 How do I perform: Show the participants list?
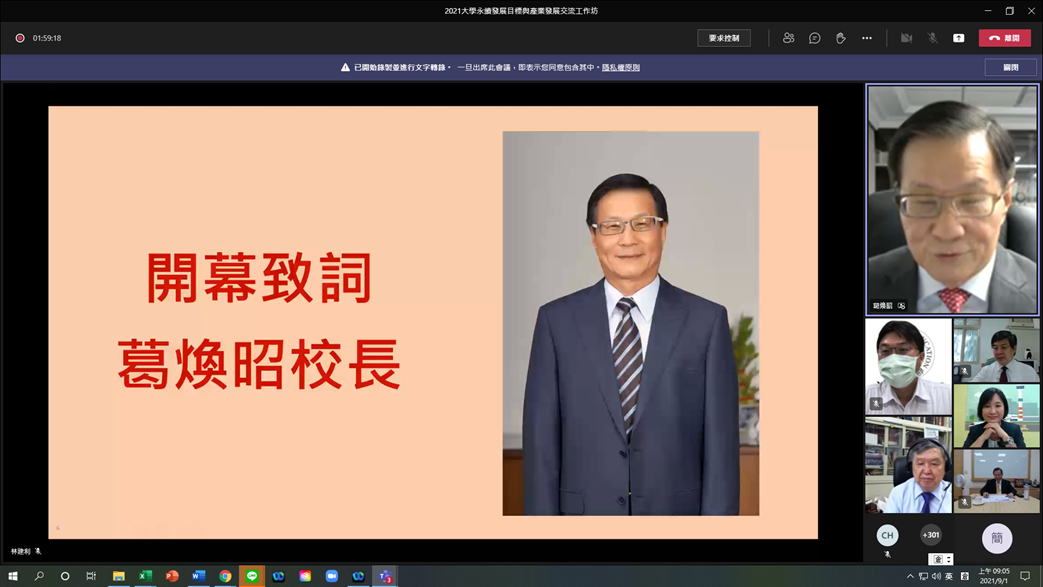pyautogui.click(x=787, y=38)
